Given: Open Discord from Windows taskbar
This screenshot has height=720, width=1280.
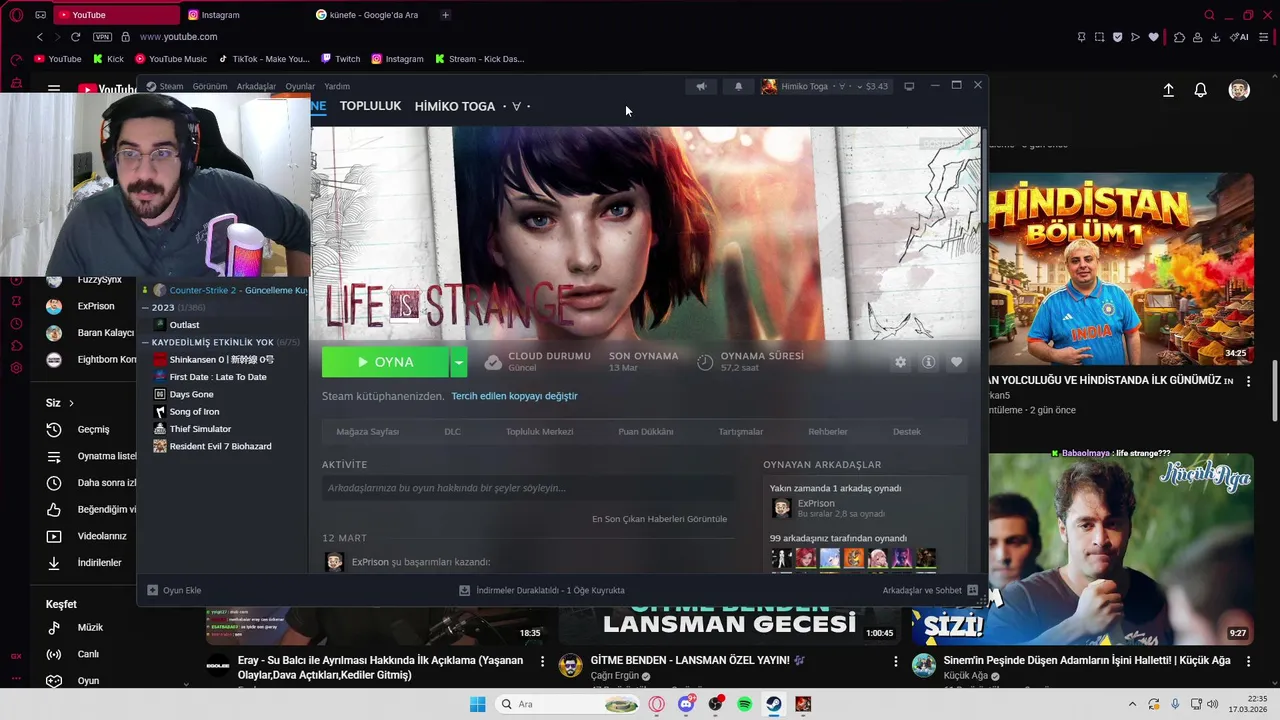Looking at the screenshot, I should [686, 704].
